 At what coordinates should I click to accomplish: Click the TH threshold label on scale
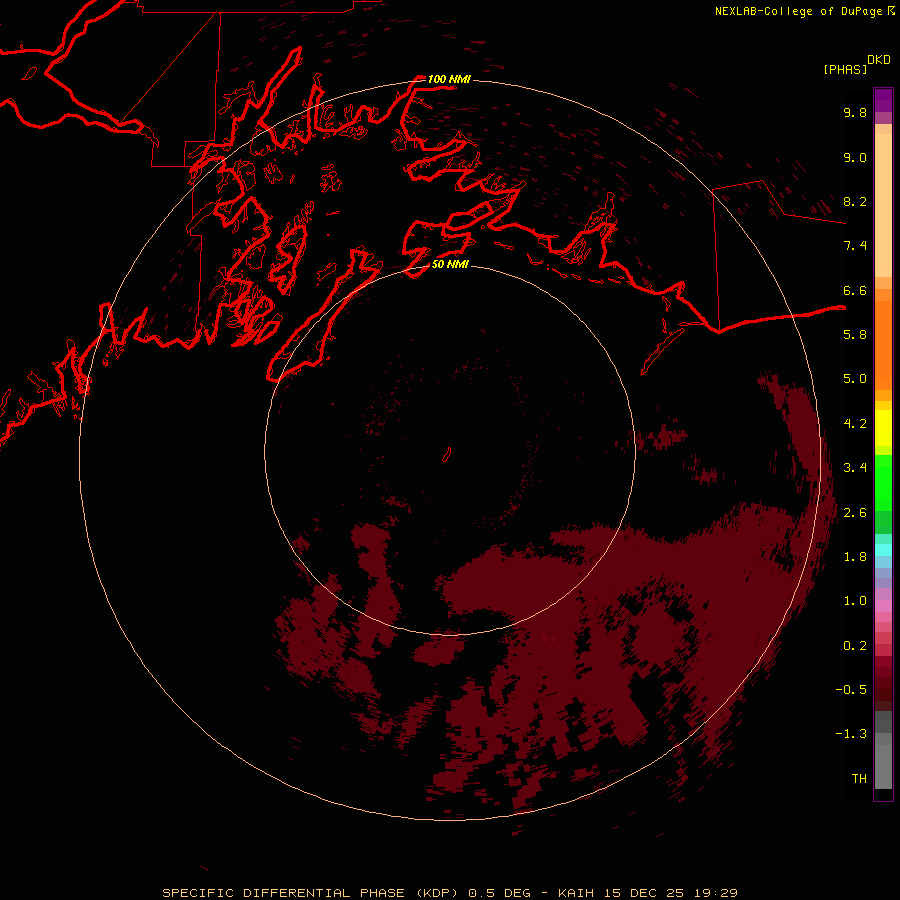coord(859,779)
